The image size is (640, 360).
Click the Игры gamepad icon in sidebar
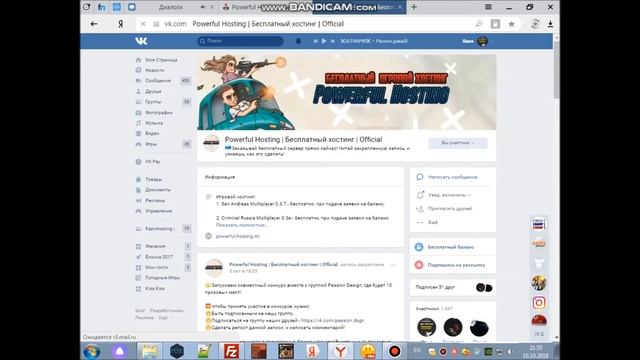click(138, 144)
